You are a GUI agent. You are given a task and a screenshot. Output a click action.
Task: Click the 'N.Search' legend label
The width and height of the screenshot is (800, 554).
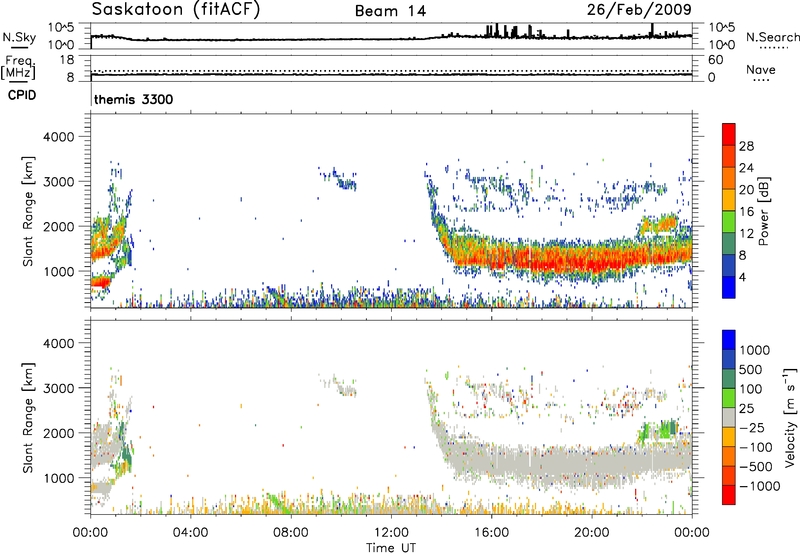[x=773, y=37]
